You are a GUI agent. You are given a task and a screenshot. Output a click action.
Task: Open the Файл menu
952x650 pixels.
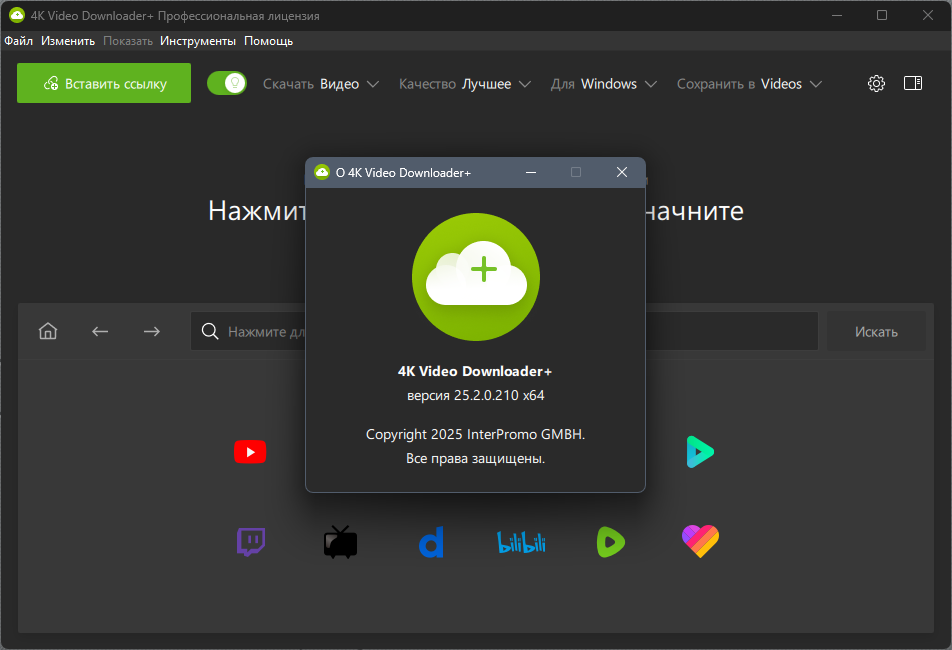pyautogui.click(x=19, y=41)
